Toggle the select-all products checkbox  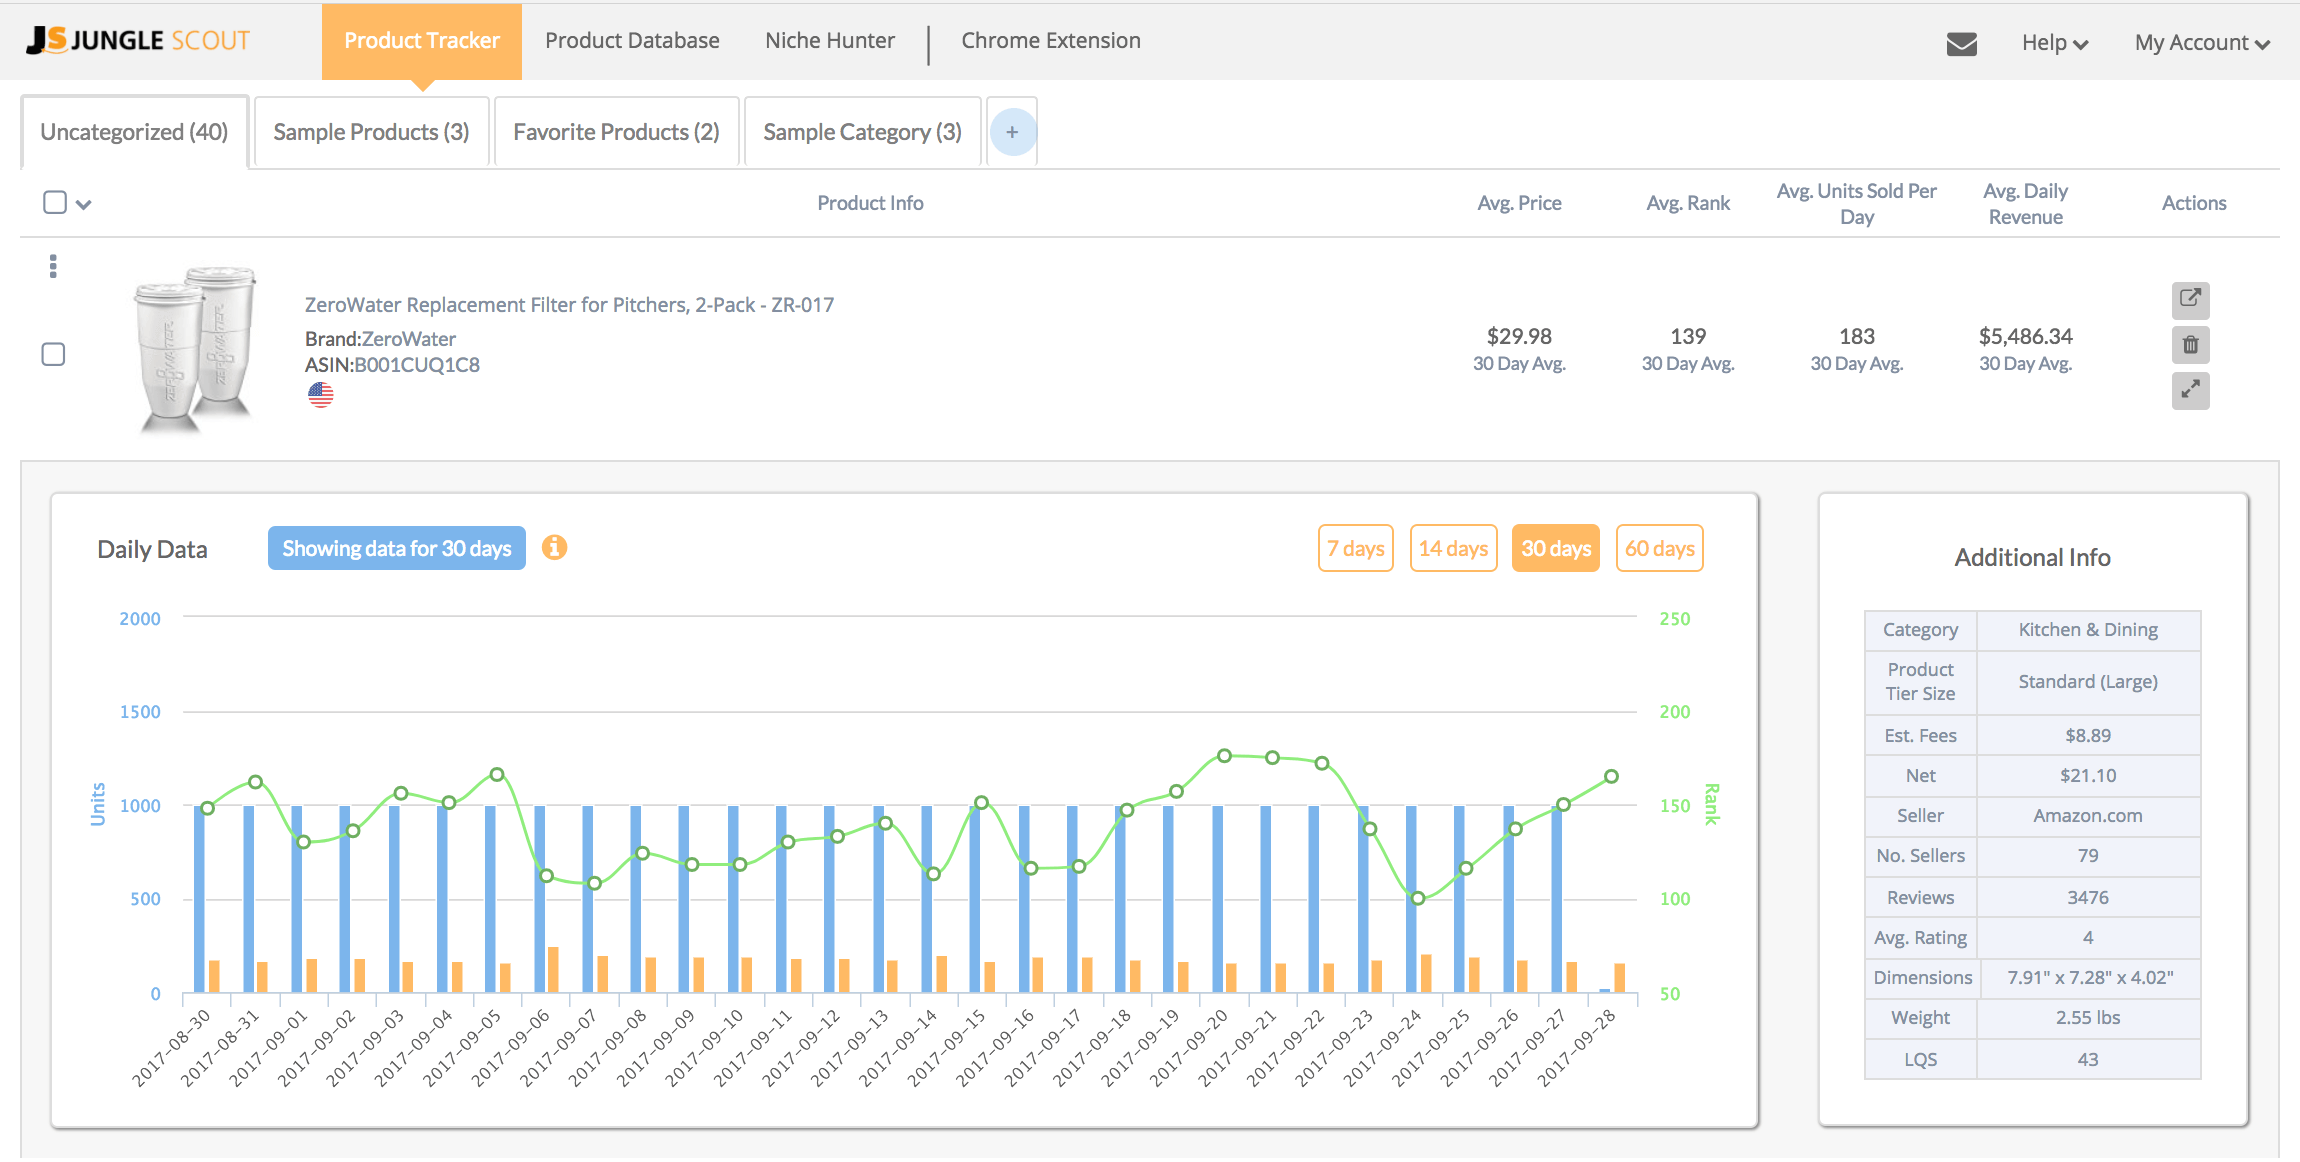[x=55, y=202]
